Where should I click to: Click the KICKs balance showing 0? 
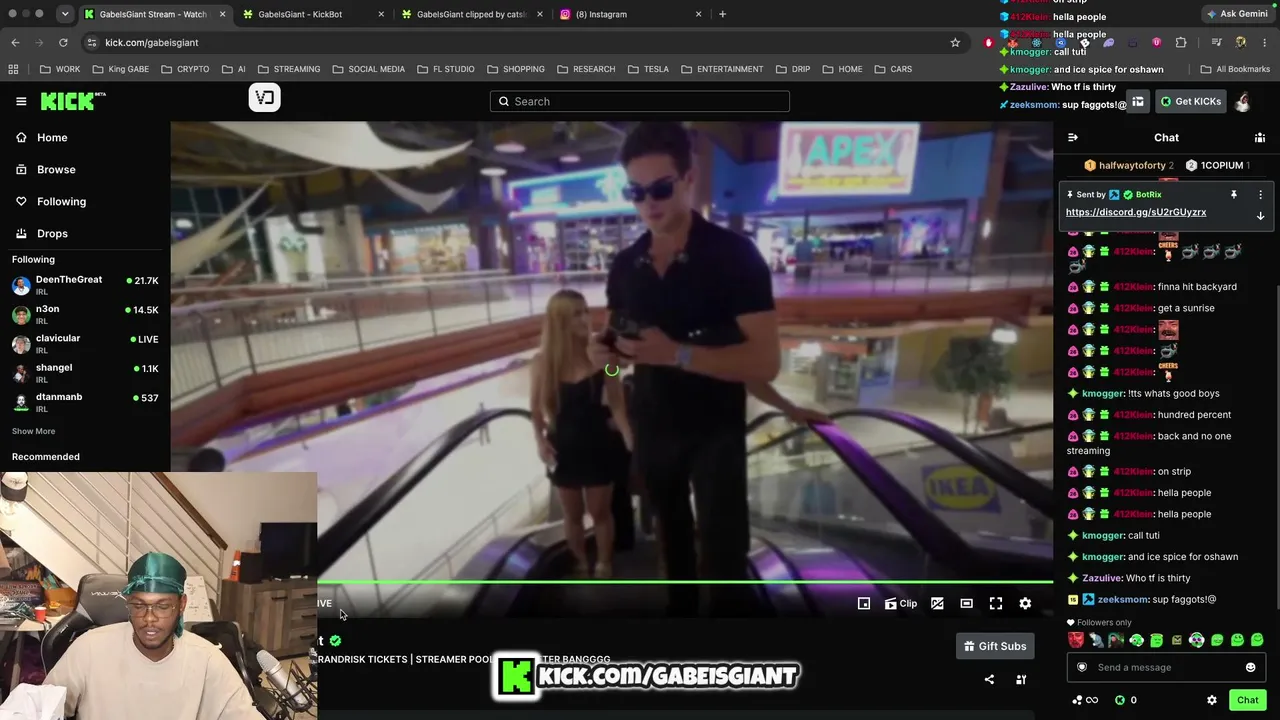(1126, 700)
